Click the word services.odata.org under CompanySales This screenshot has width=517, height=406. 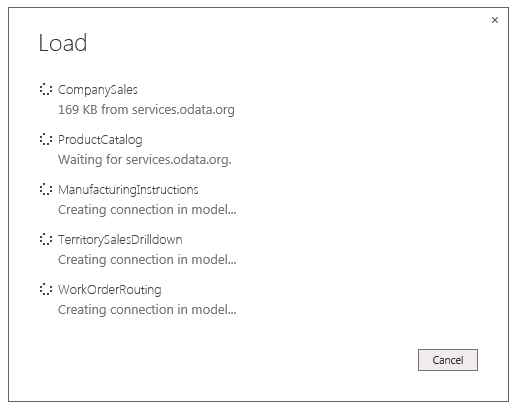coord(183,110)
